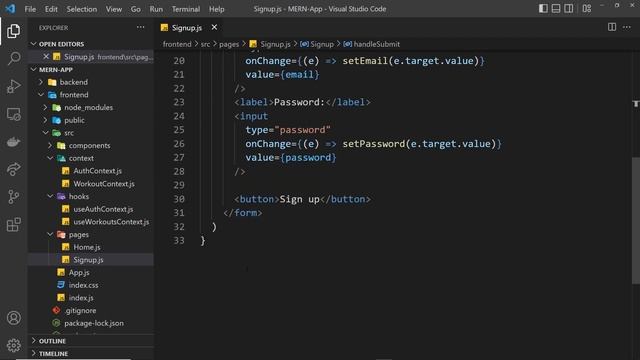Open the Accounts menu icon
The height and width of the screenshot is (360, 640).
click(13, 318)
